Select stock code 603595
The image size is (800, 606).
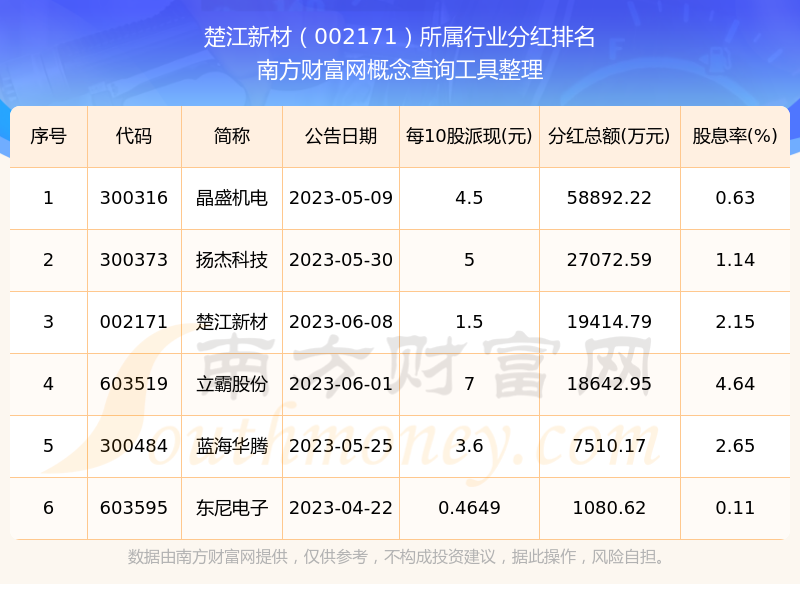[134, 508]
